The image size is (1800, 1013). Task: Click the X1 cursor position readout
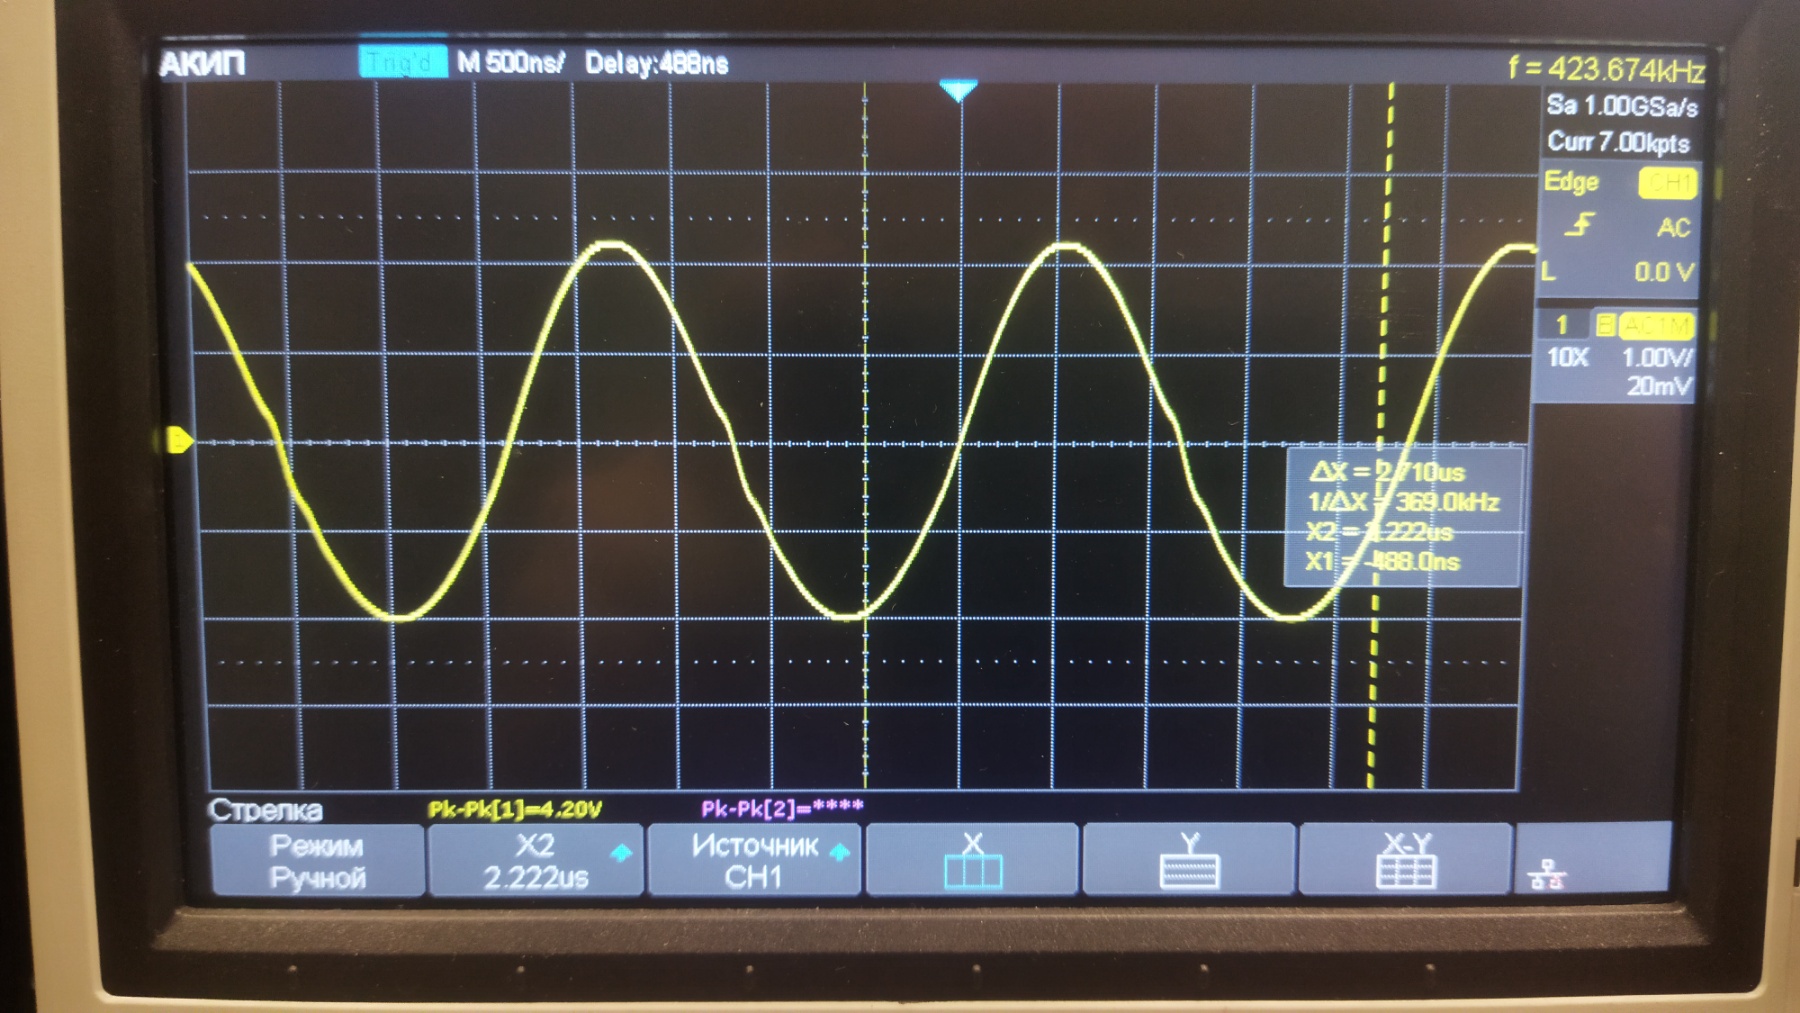[x=1382, y=562]
